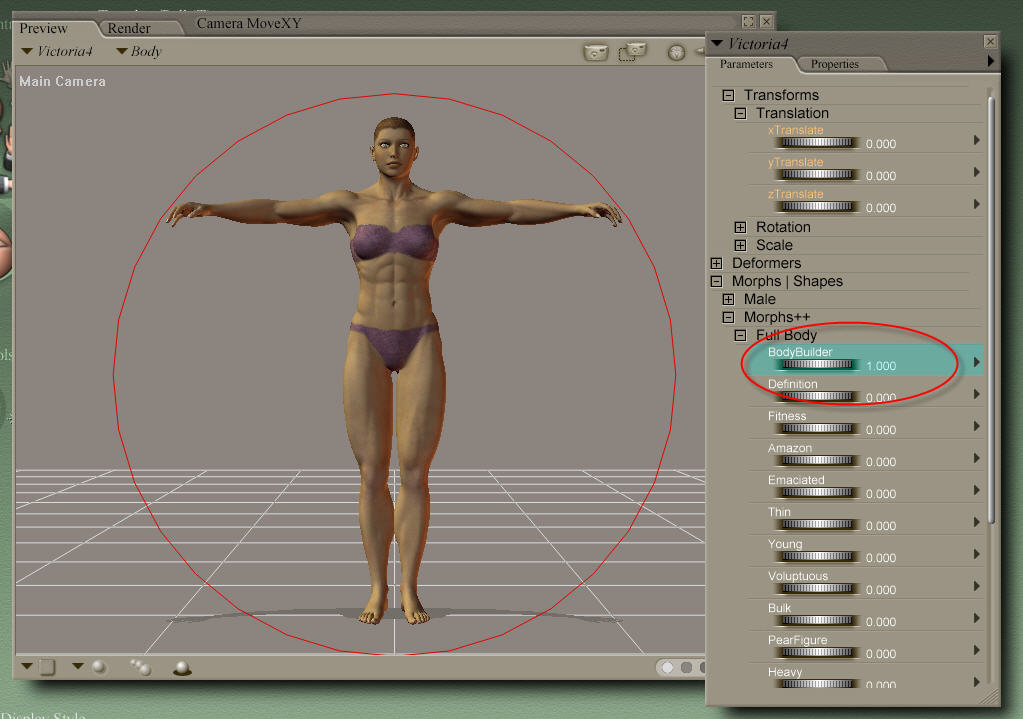Switch to the Render tab
1023x719 pixels.
click(129, 28)
